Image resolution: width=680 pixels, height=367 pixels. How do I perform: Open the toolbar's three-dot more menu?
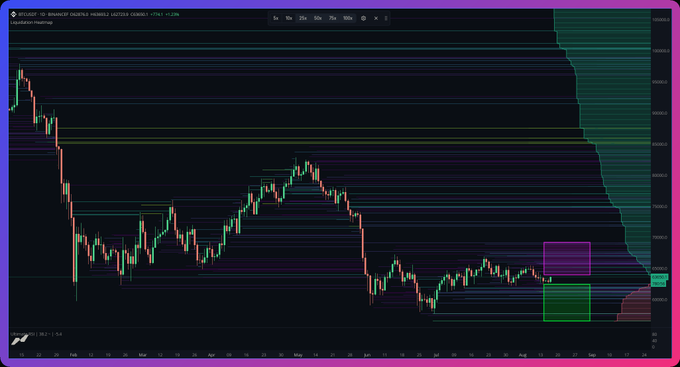point(386,18)
